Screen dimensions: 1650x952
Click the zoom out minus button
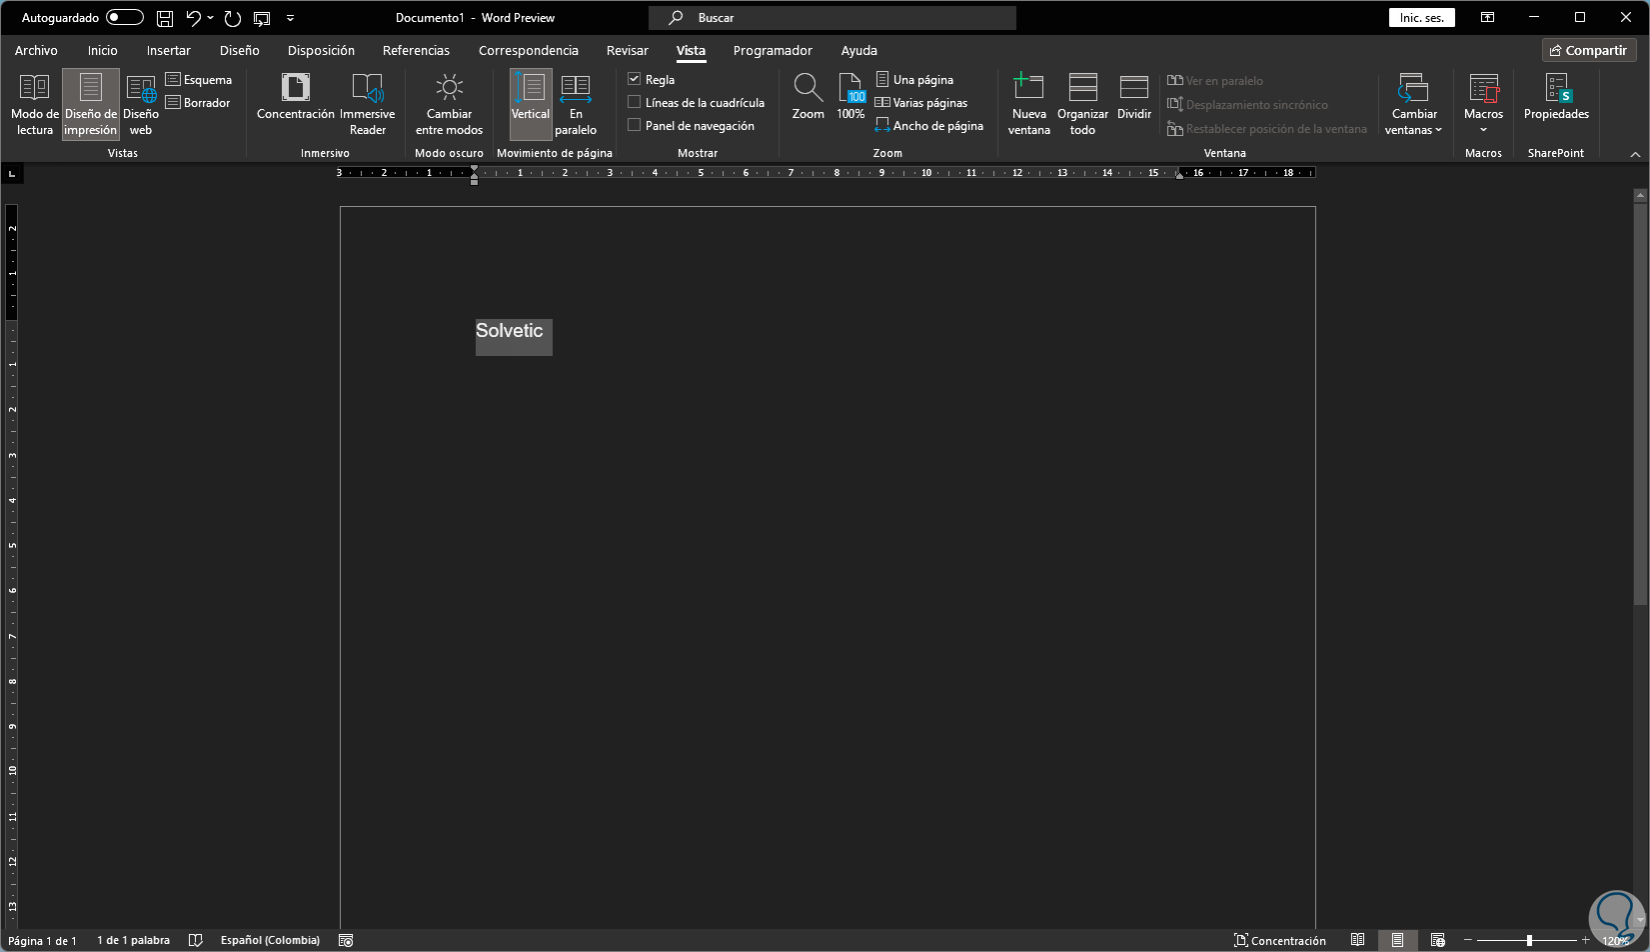(x=1468, y=940)
